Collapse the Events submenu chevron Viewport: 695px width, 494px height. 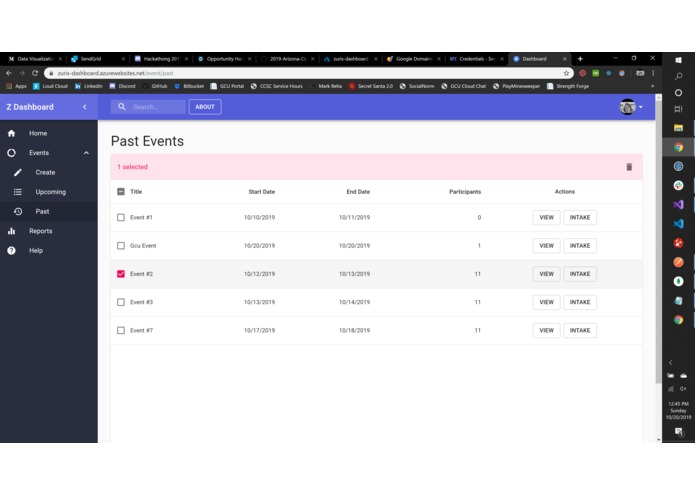pyautogui.click(x=86, y=153)
